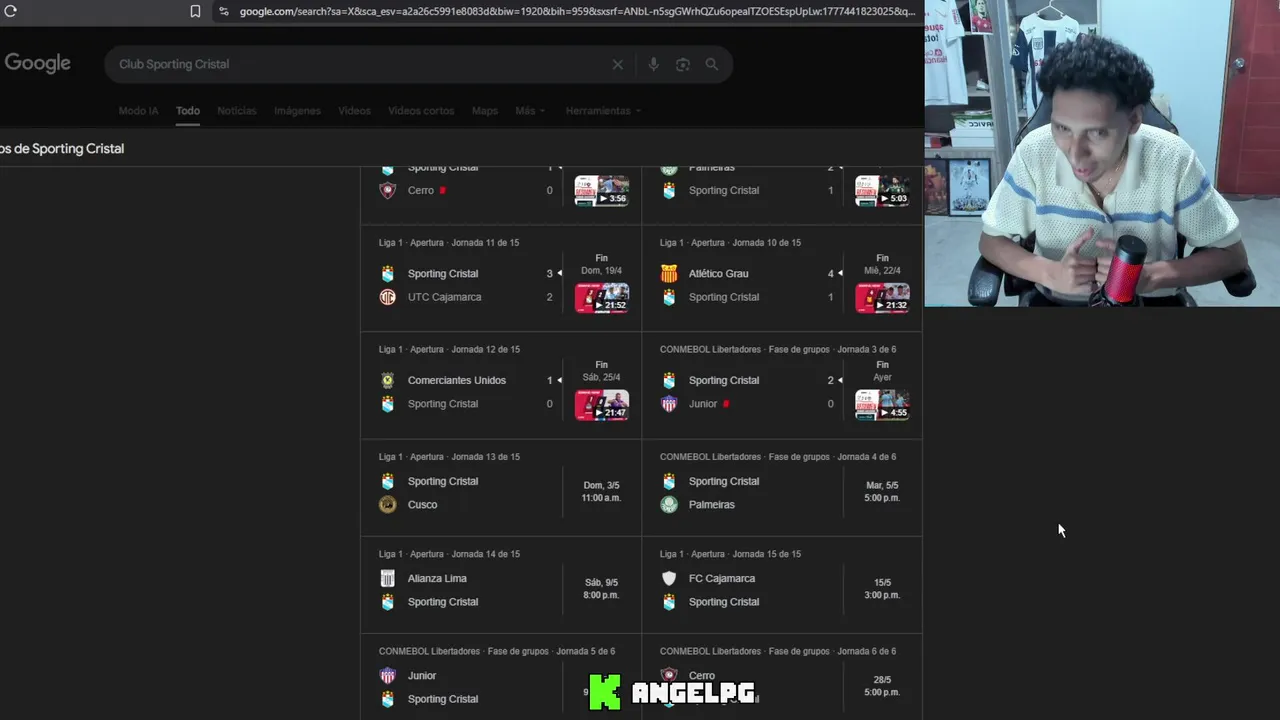Click the Comerciantes Unidos team crest
1280x720 pixels.
[388, 380]
